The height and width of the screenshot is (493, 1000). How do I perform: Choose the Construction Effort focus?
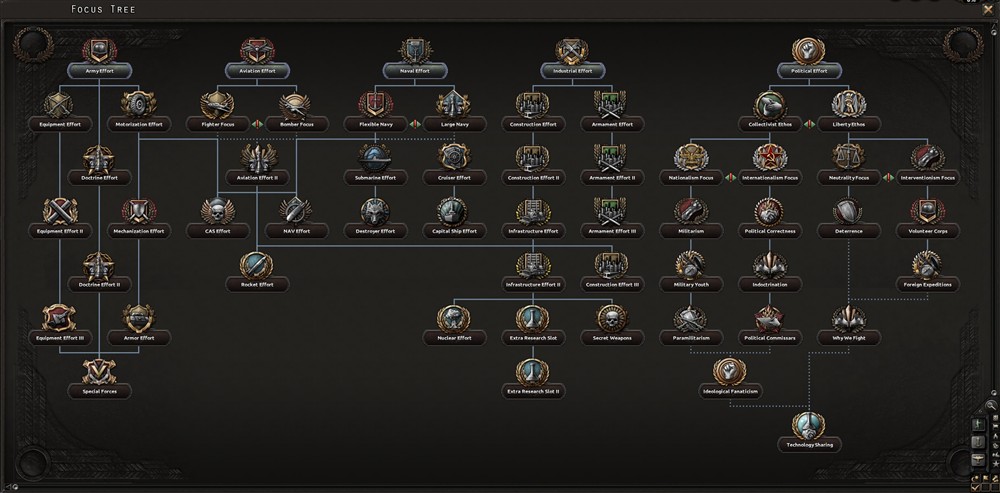click(x=533, y=104)
